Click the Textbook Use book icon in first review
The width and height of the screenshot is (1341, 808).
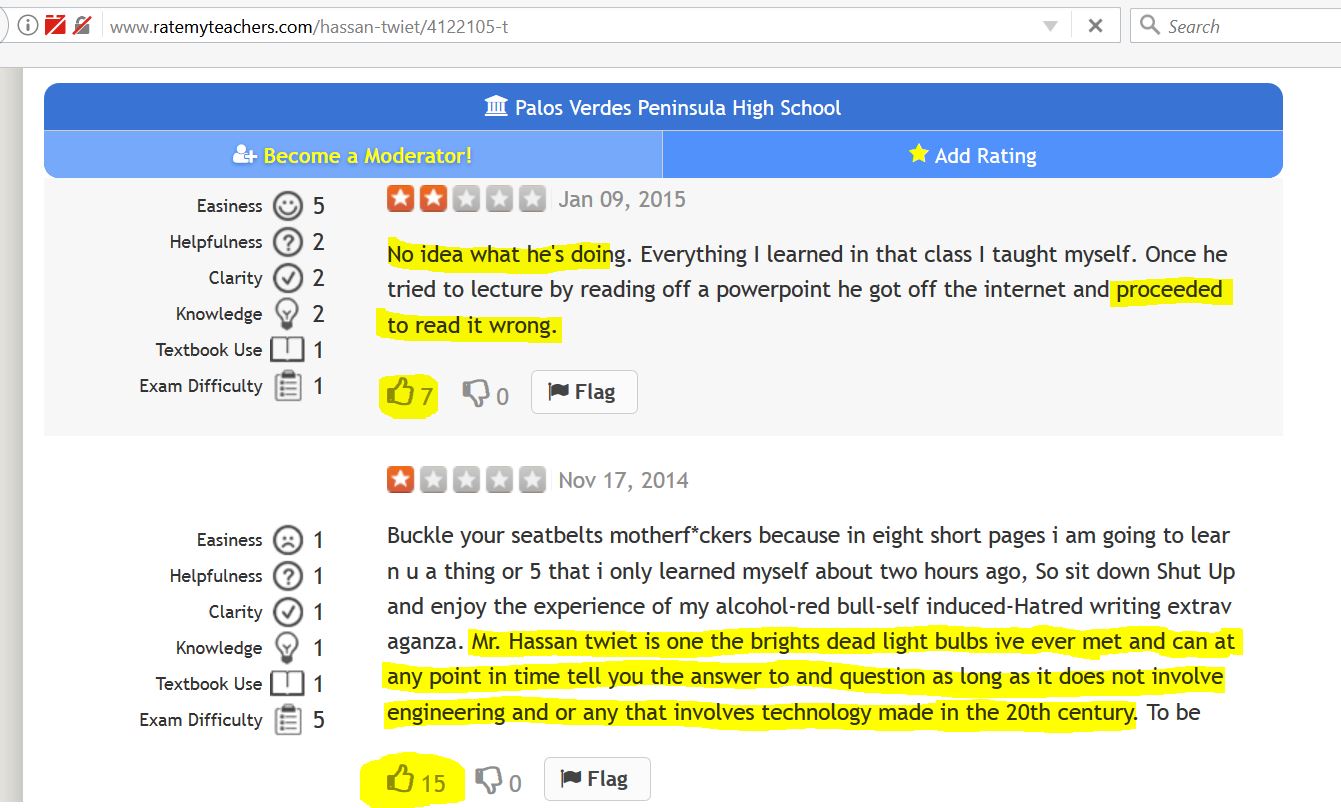click(288, 350)
